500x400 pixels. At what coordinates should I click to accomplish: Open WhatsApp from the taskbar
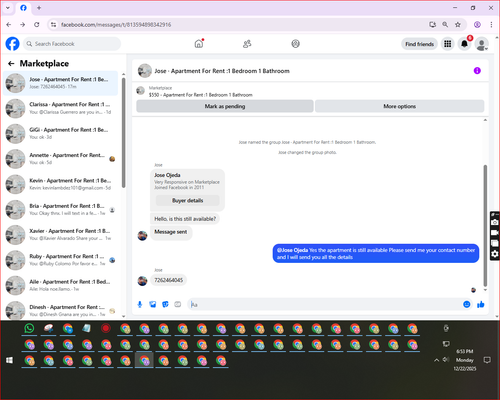click(29, 329)
